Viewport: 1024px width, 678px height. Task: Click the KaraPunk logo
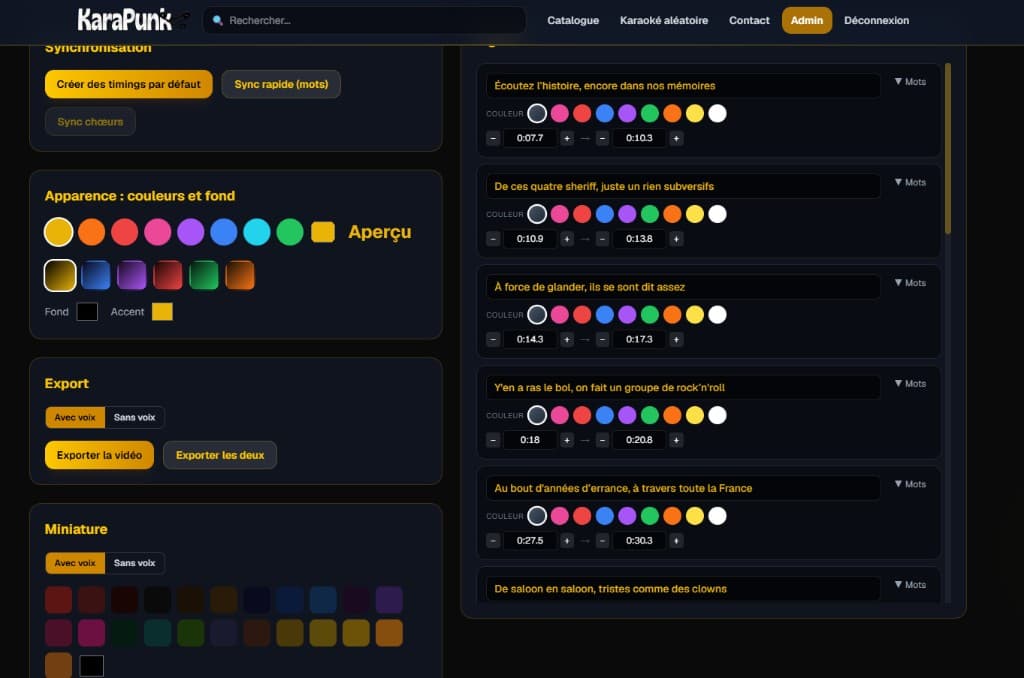coord(125,20)
